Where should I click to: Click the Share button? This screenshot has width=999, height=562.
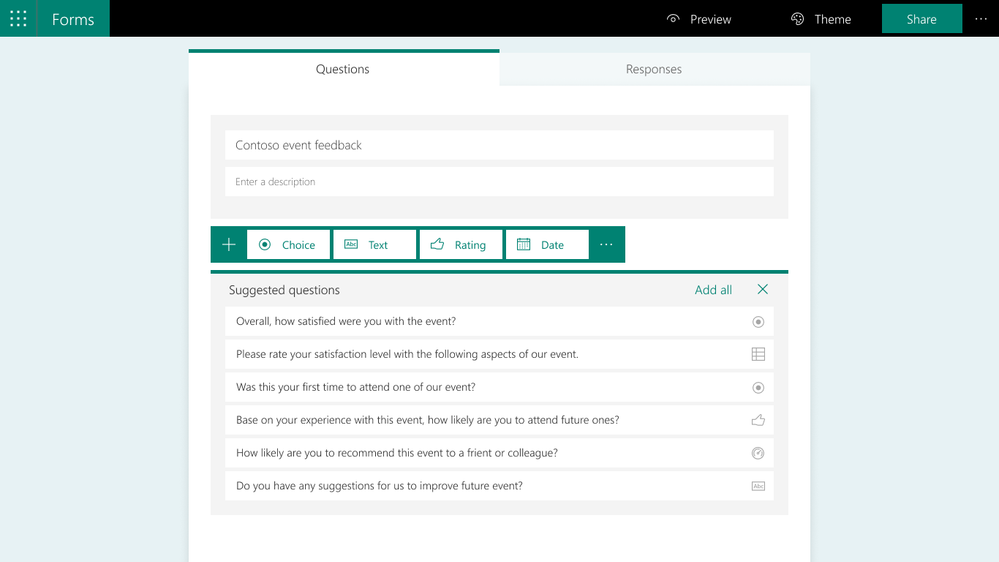point(922,18)
